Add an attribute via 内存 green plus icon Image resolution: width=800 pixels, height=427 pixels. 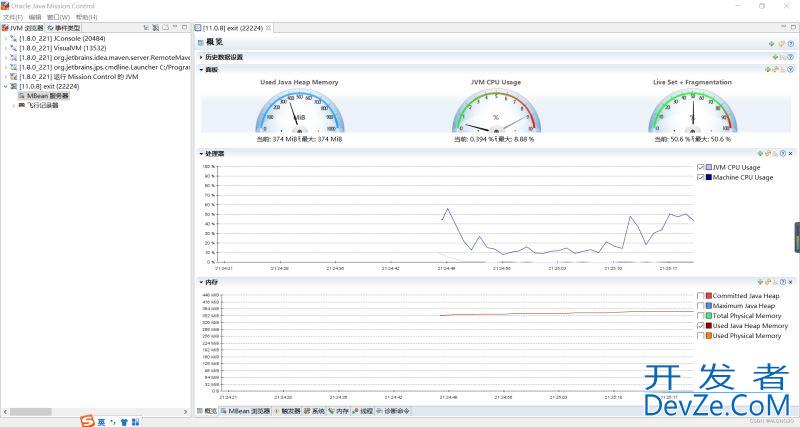(760, 282)
